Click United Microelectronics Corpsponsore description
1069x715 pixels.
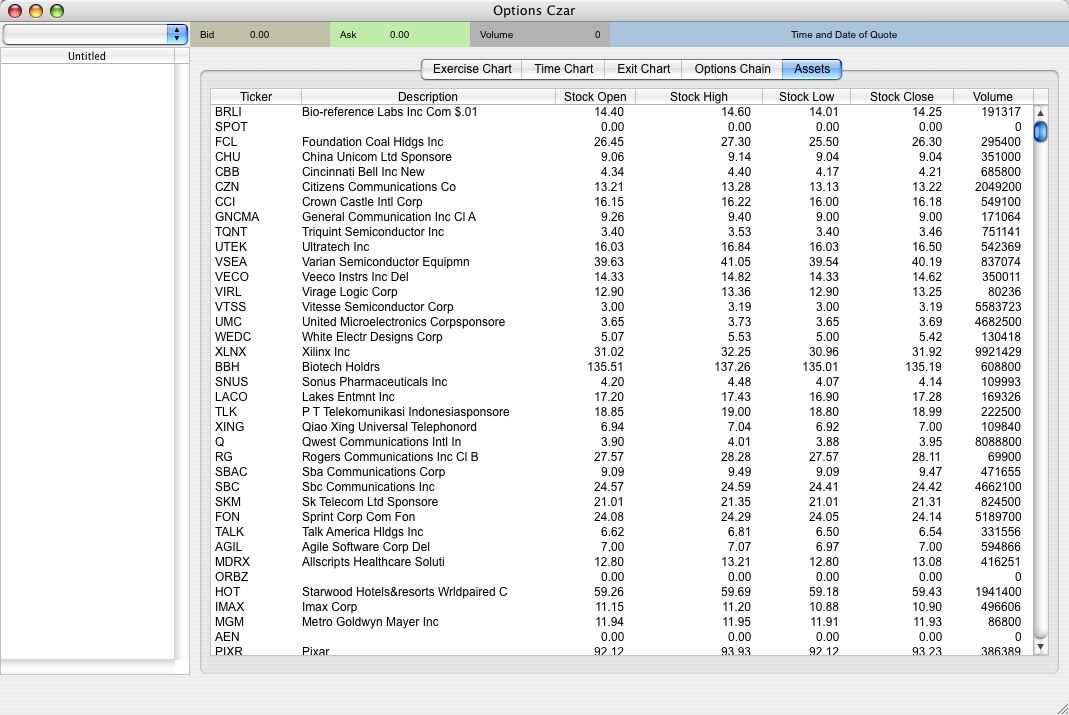point(403,322)
